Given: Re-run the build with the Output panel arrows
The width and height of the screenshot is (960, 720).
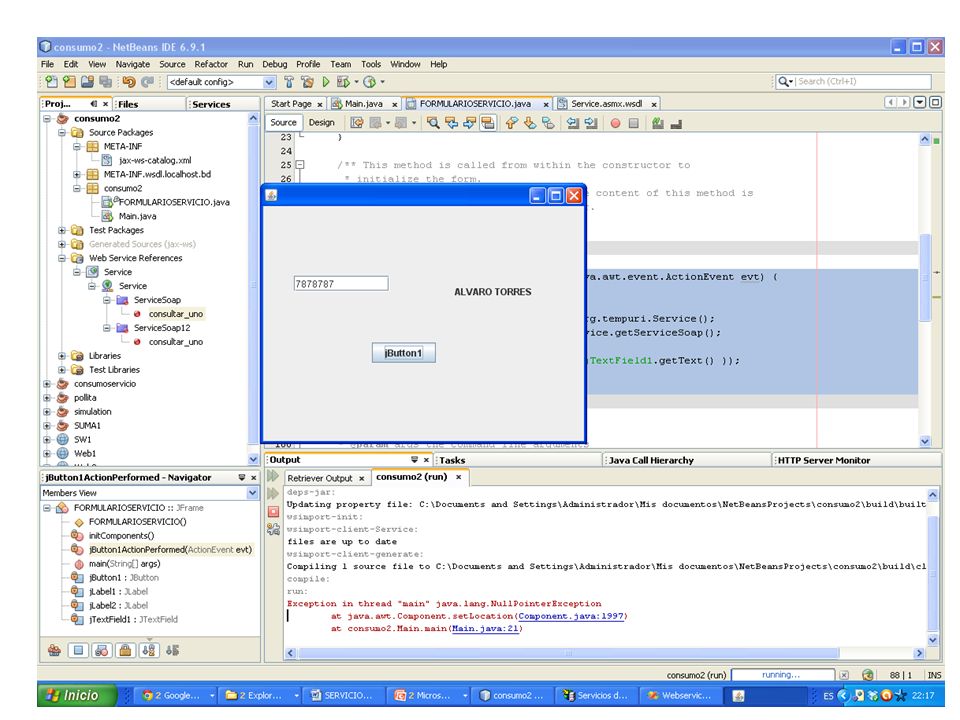Looking at the screenshot, I should 273,476.
